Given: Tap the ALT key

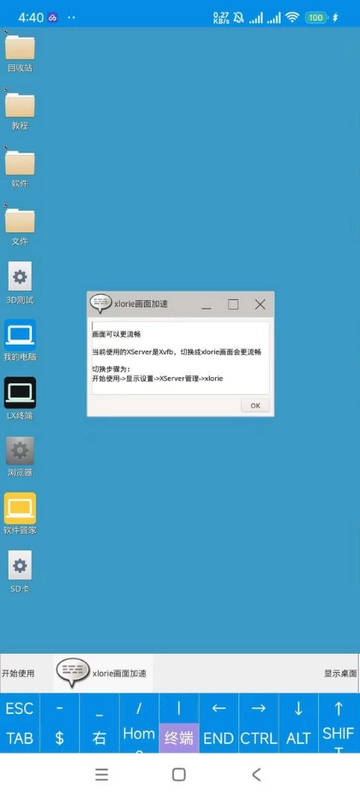Looking at the screenshot, I should (298, 738).
